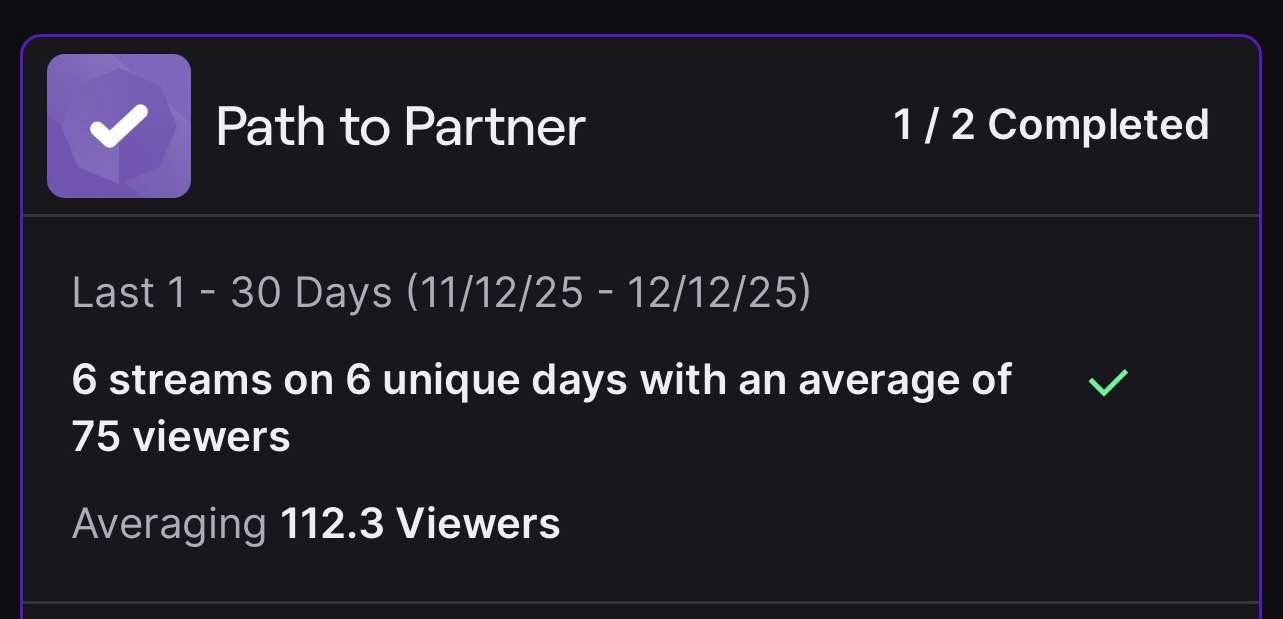Click the green checkmark beside the streams requirement
This screenshot has height=619, width=1283.
pyautogui.click(x=1107, y=382)
